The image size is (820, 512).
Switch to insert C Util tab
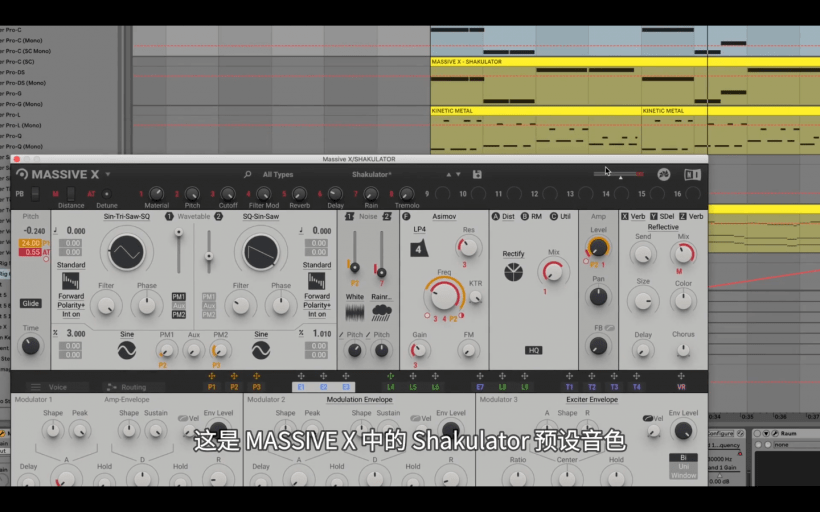pyautogui.click(x=560, y=217)
